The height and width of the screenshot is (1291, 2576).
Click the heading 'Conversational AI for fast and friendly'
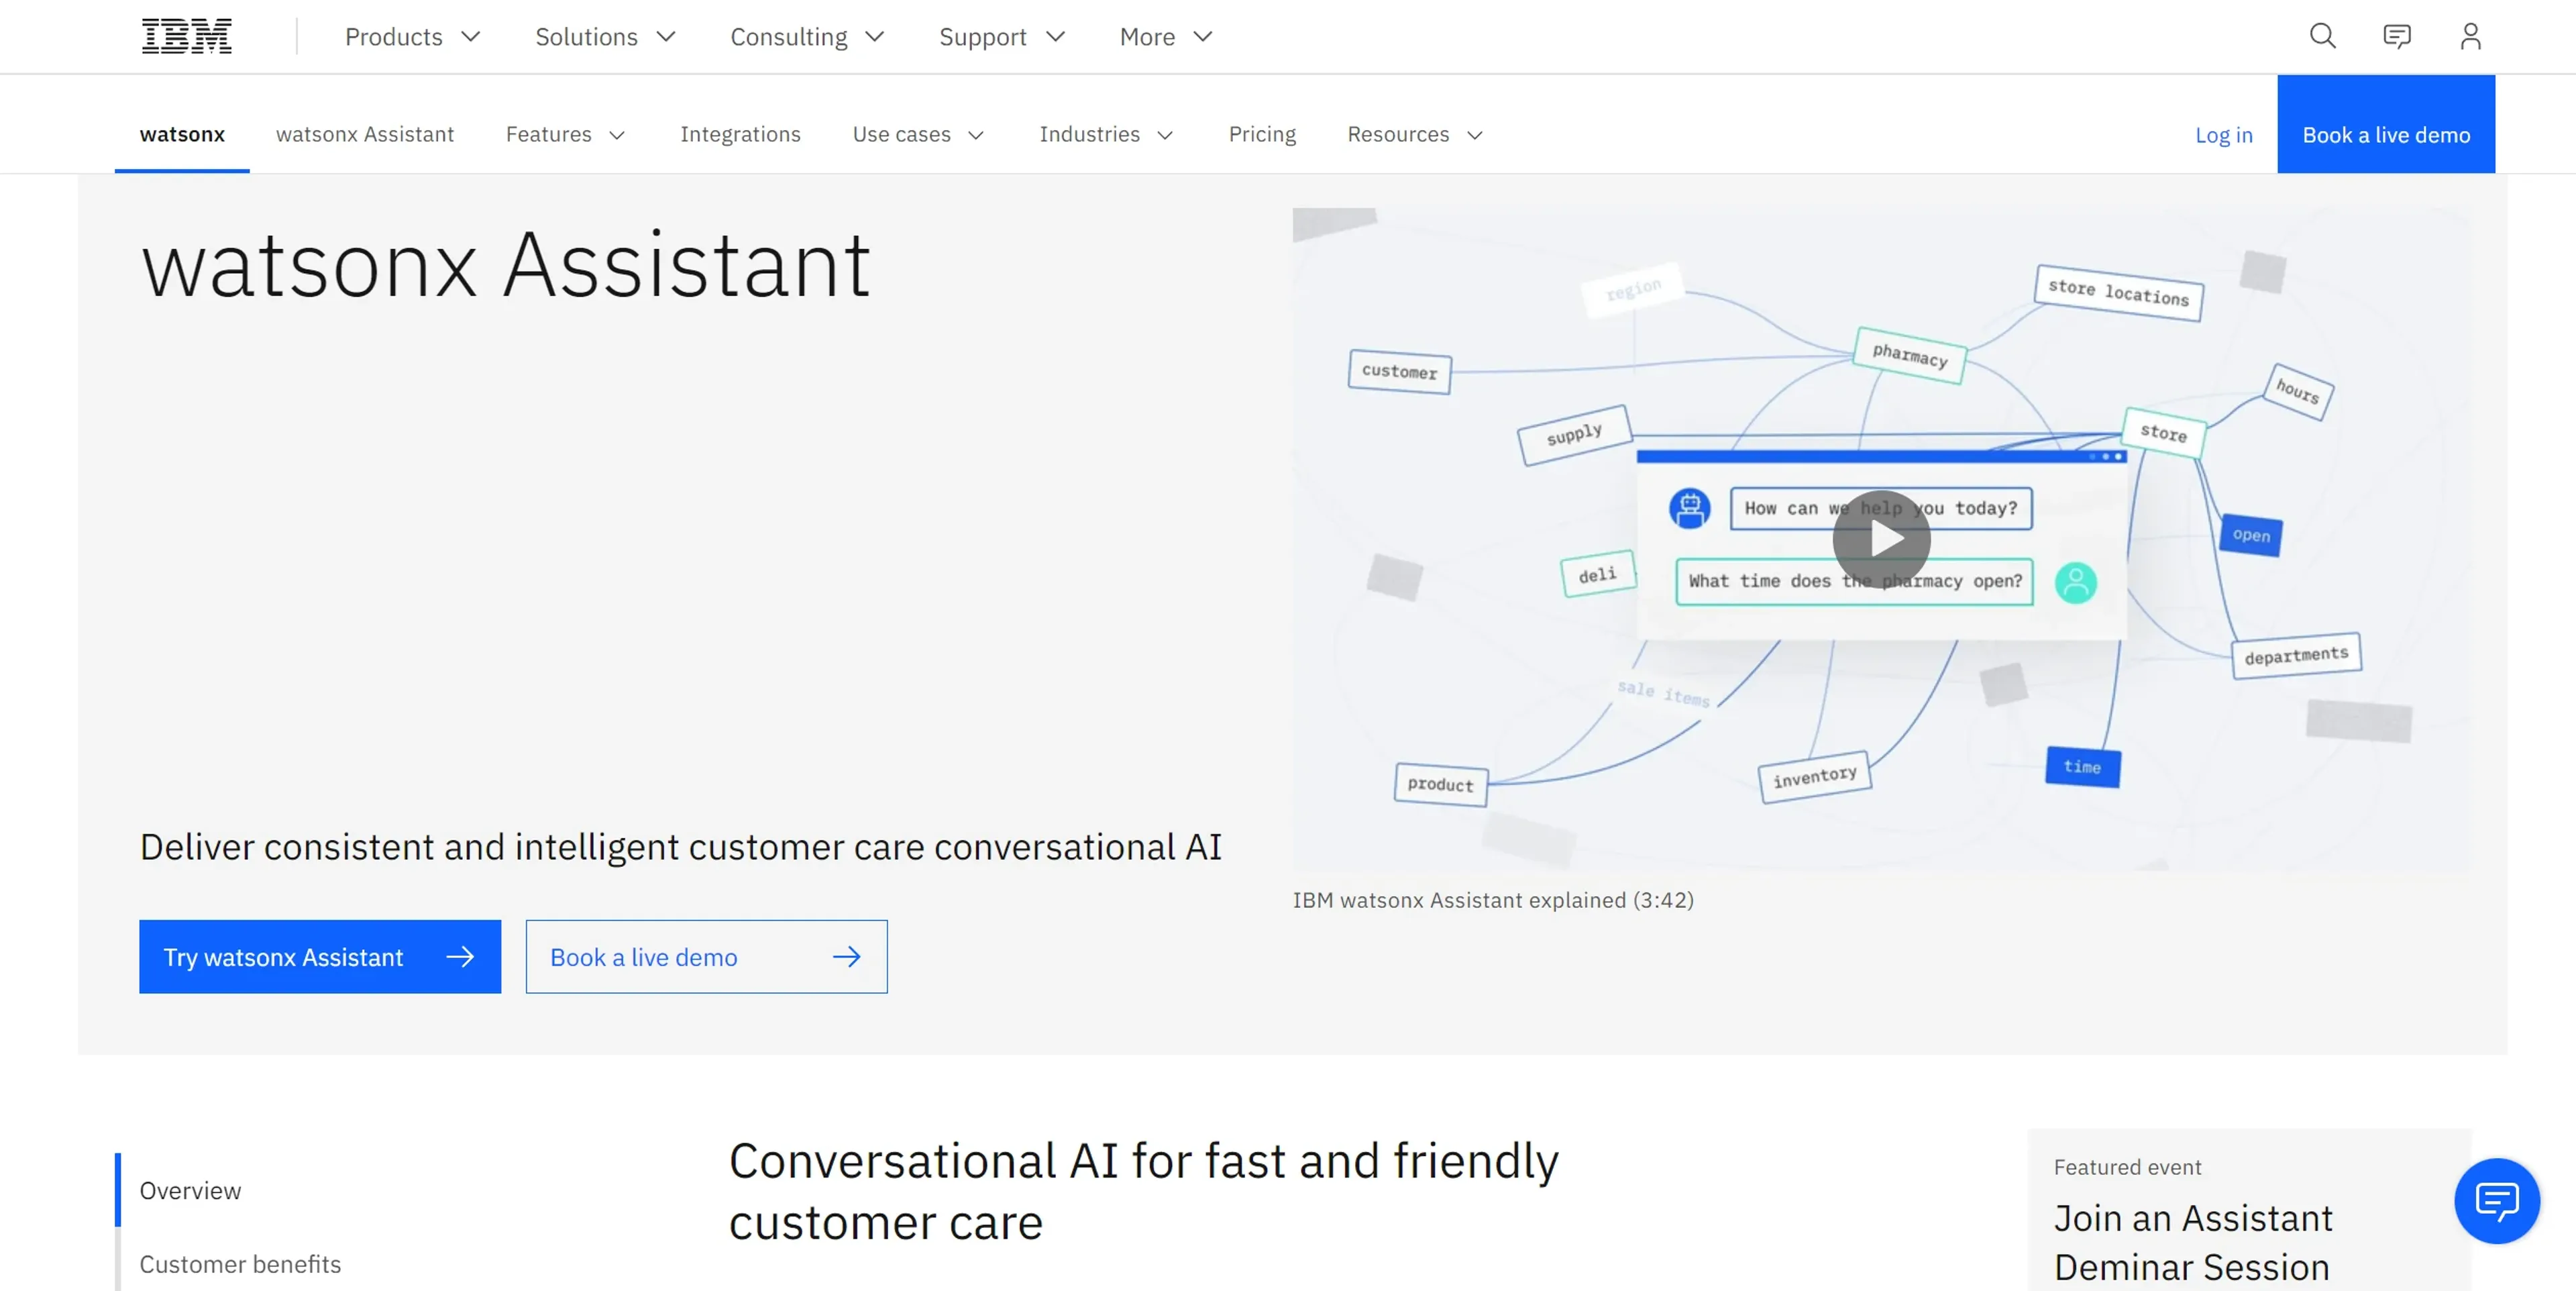tap(1143, 1161)
